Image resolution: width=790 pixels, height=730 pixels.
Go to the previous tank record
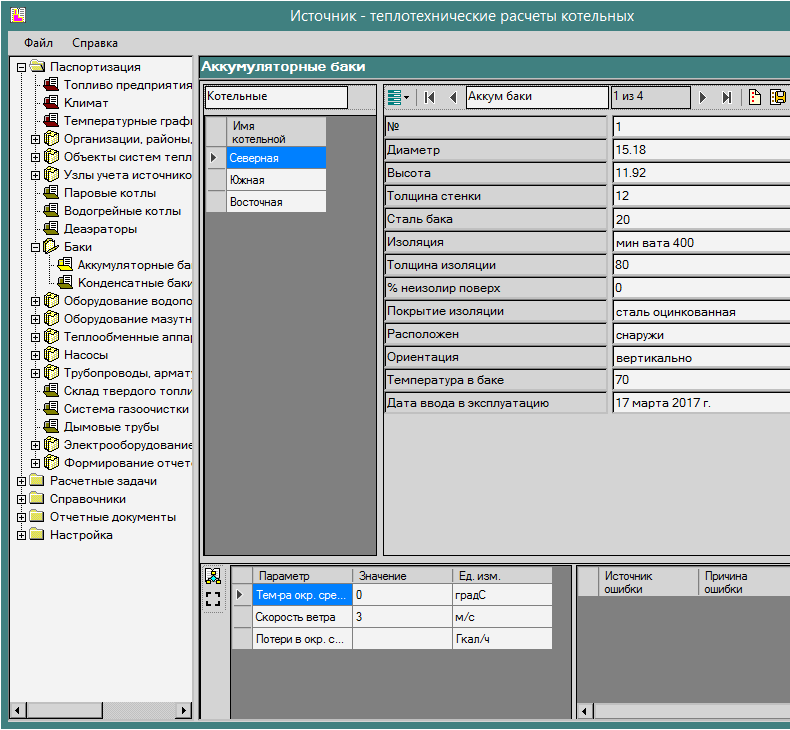click(x=452, y=97)
